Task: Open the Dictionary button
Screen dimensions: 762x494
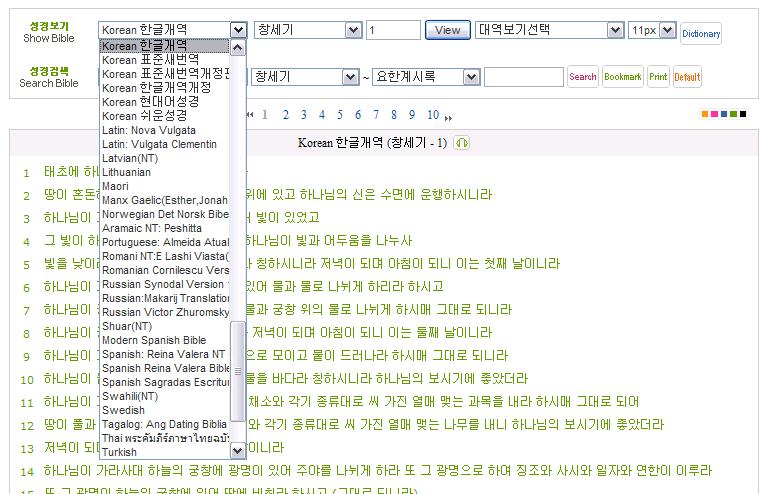Action: tap(700, 34)
